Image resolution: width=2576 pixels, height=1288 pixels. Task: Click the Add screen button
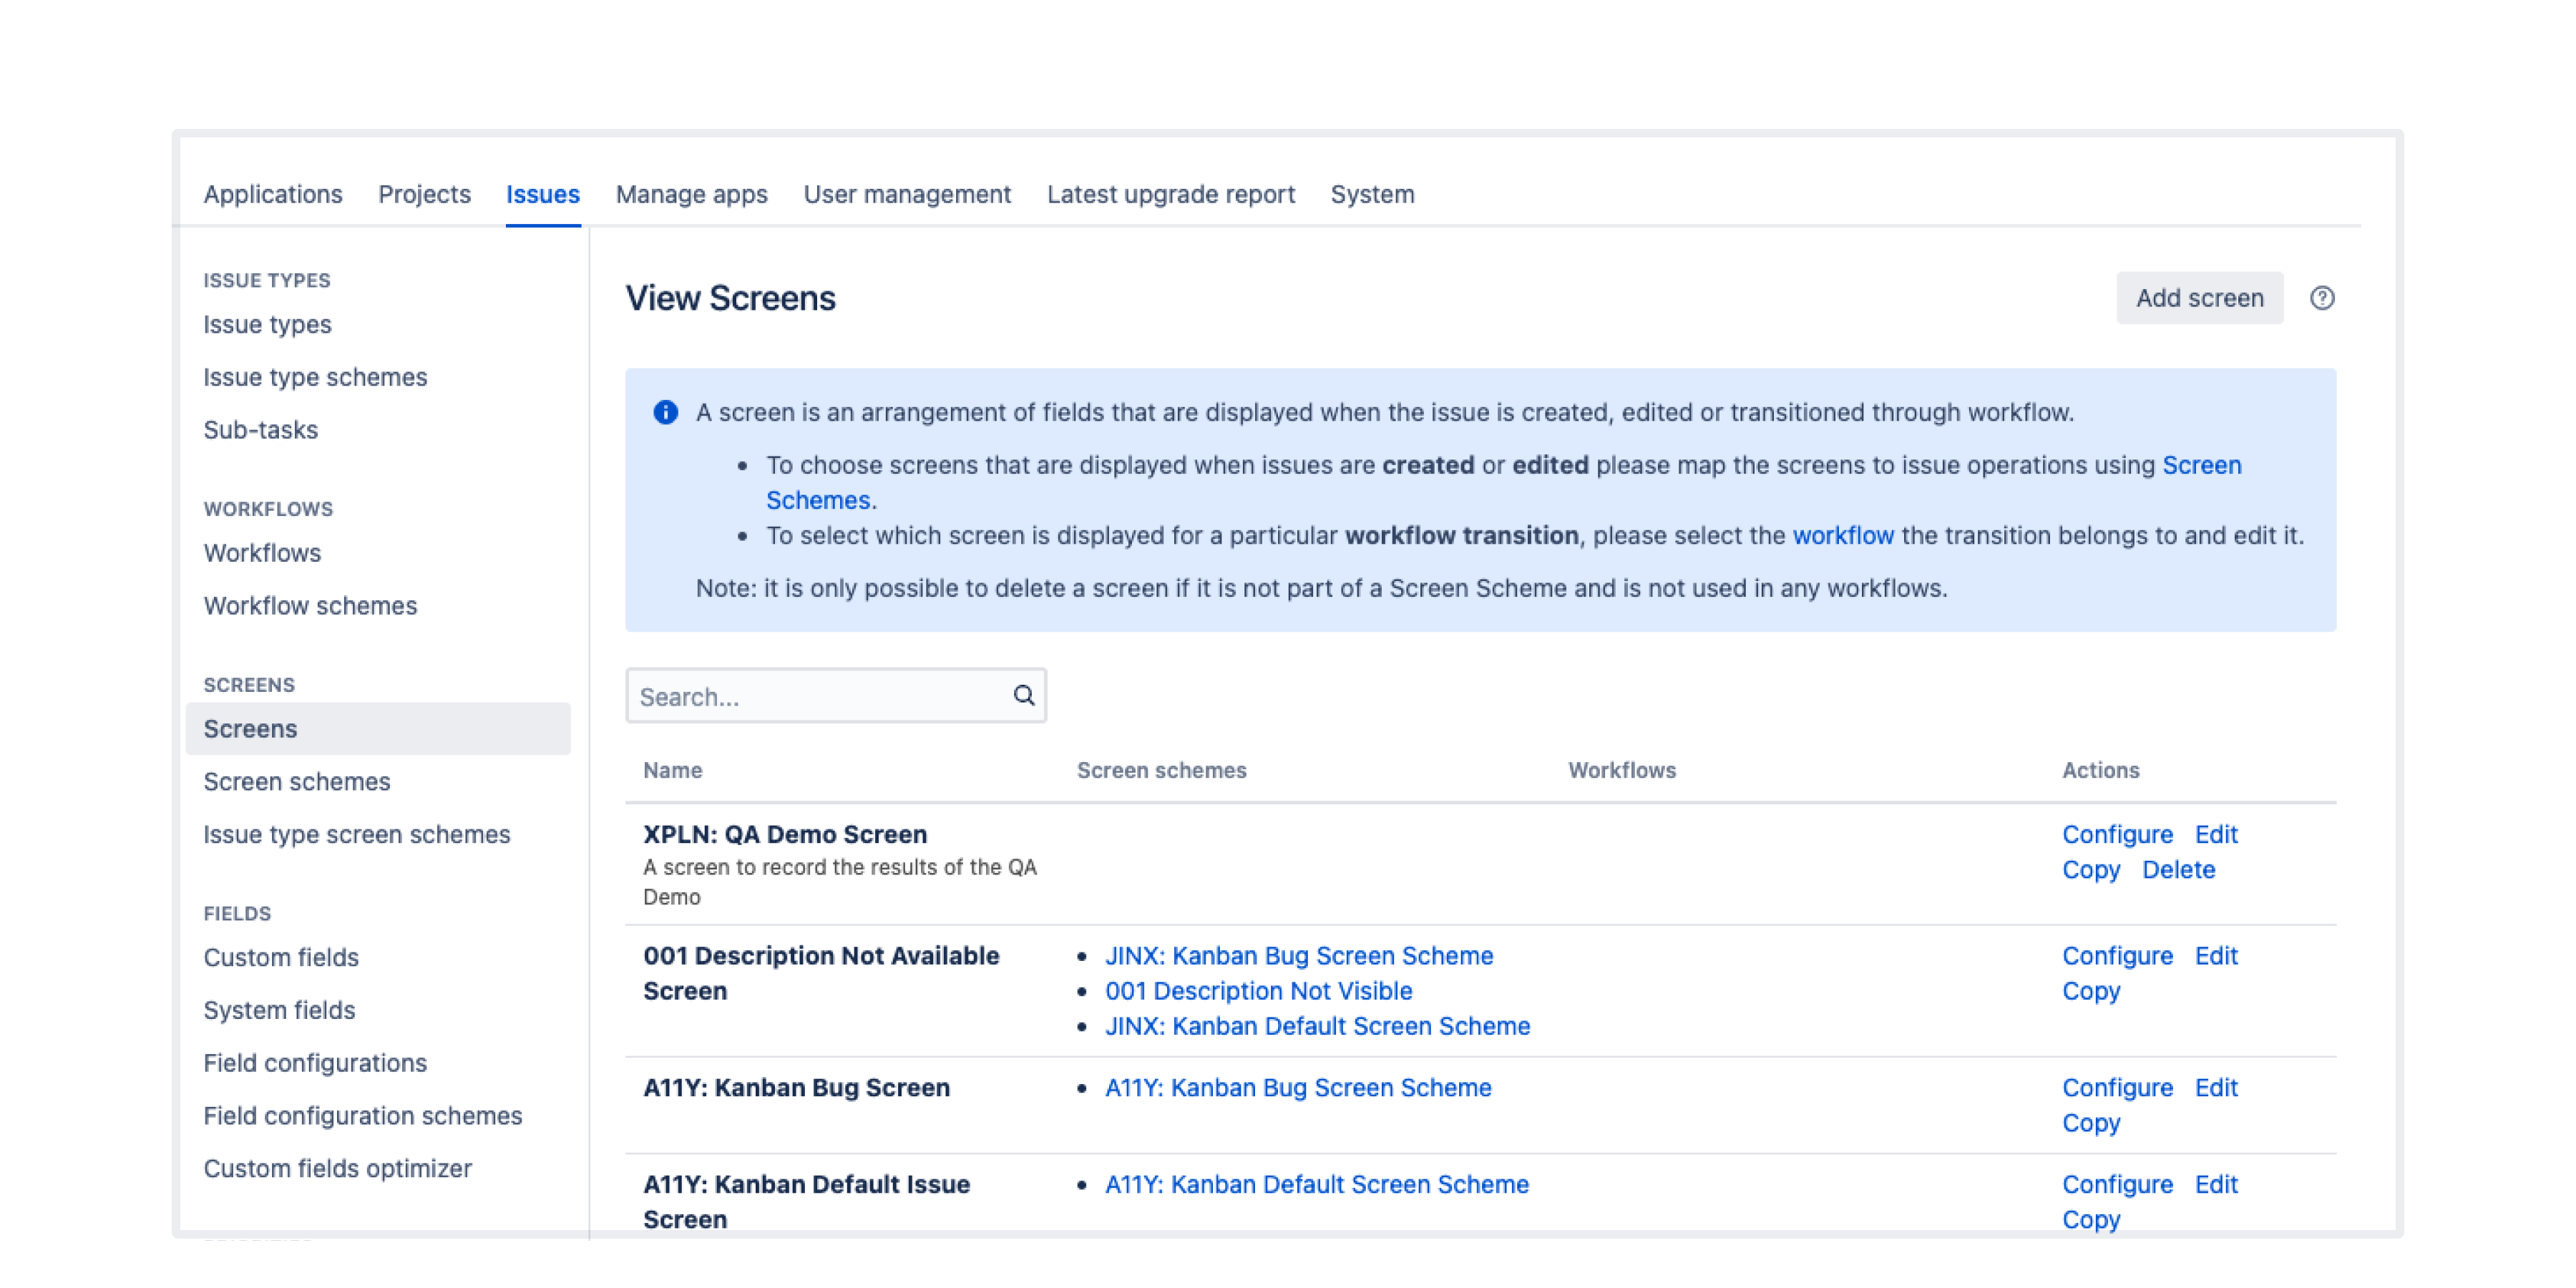click(x=2199, y=298)
